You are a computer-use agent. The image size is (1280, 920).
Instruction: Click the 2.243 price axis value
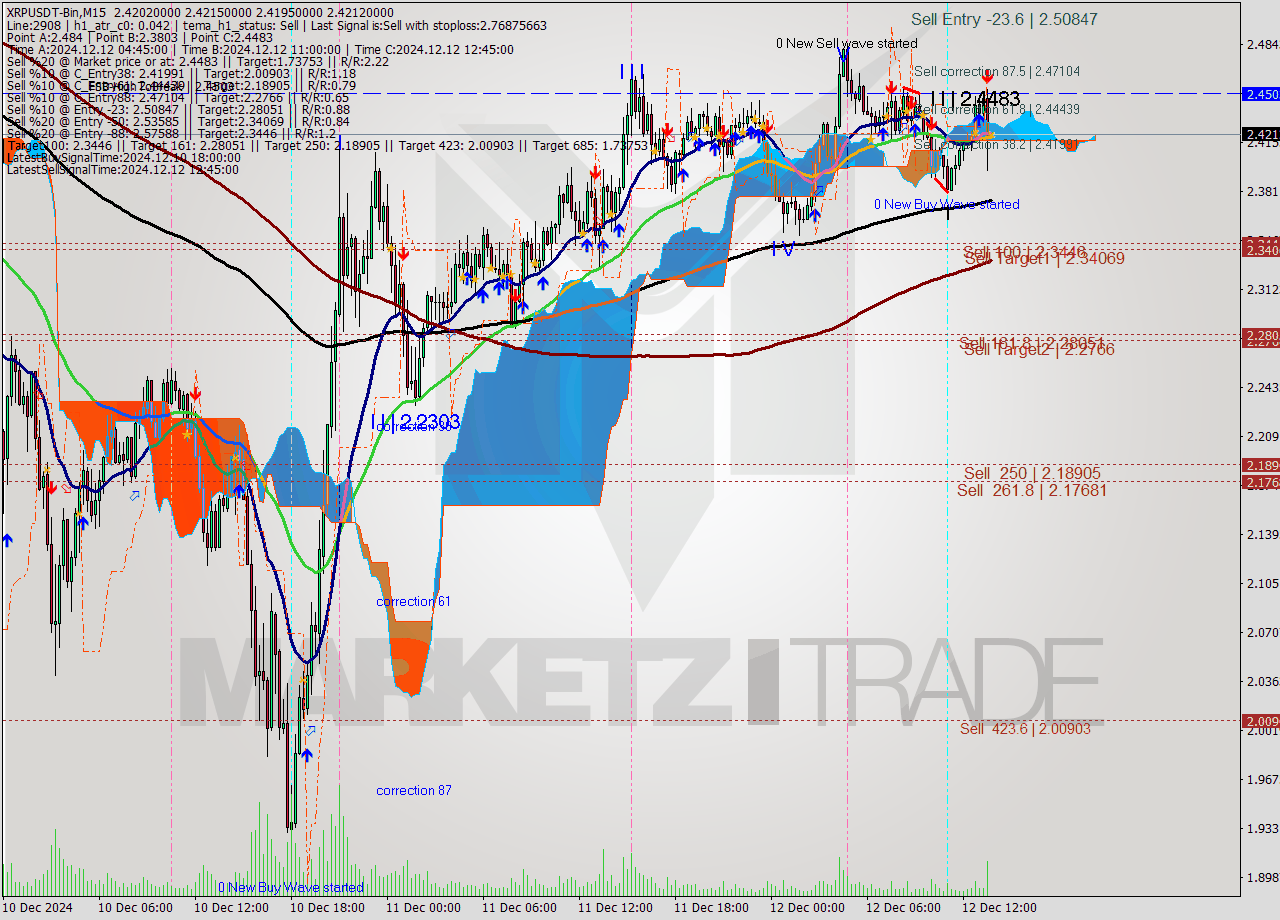coord(1261,387)
